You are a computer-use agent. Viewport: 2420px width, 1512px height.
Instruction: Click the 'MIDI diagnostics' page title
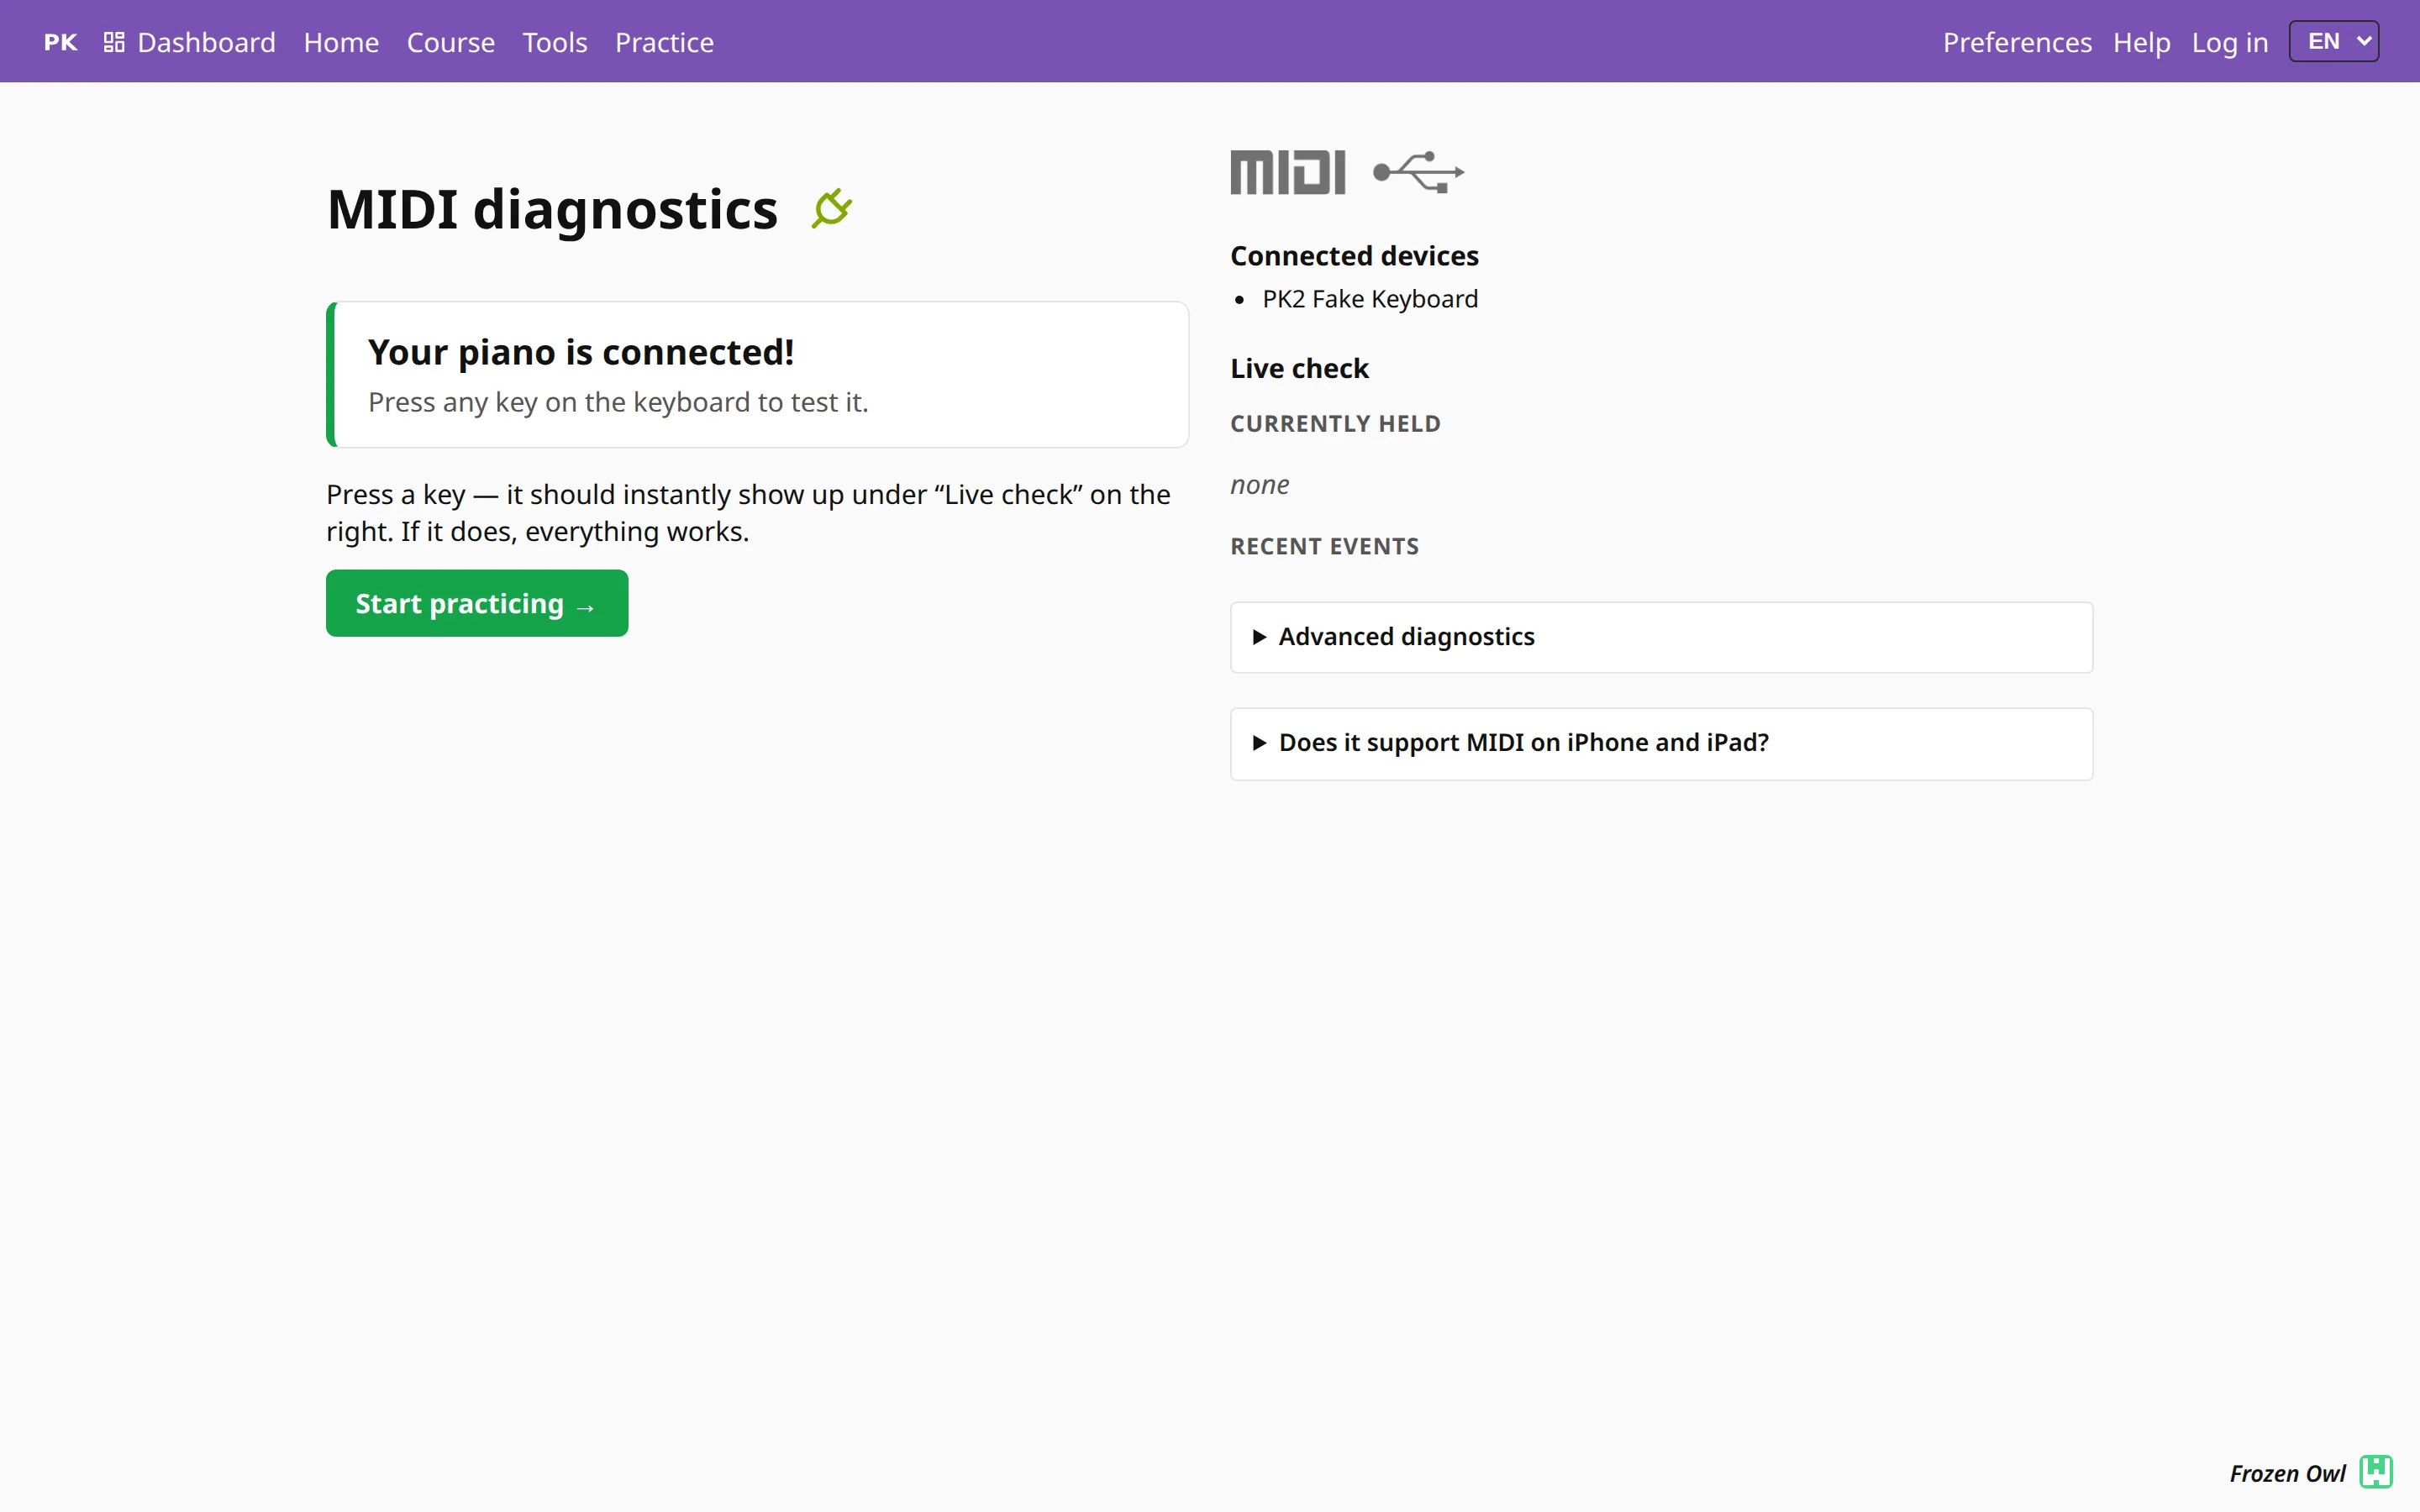coord(552,209)
